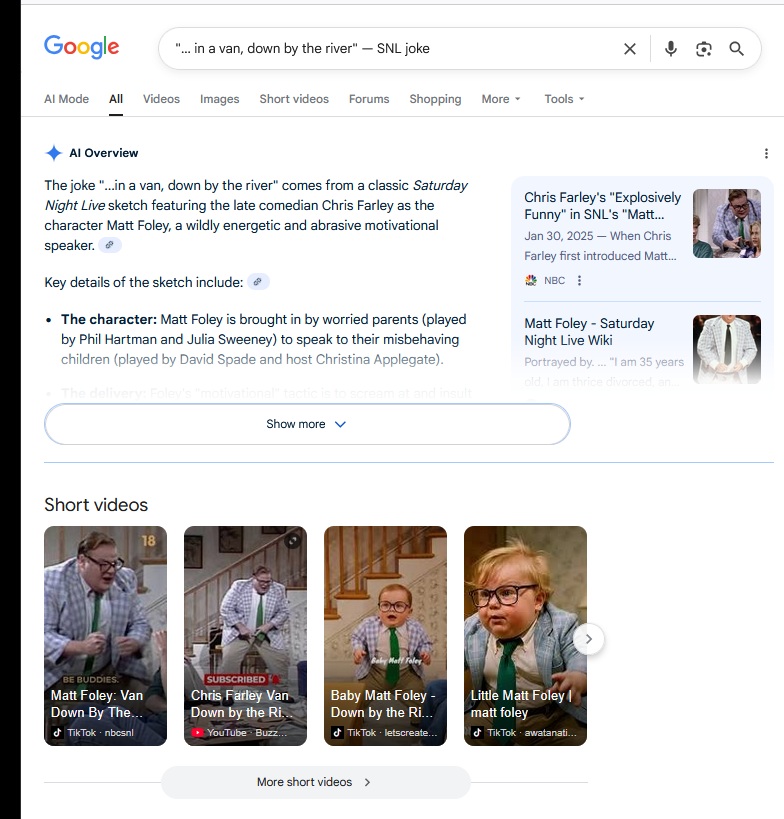Screen dimensions: 784x819
Task: Open the Images results tab
Action: 219,99
